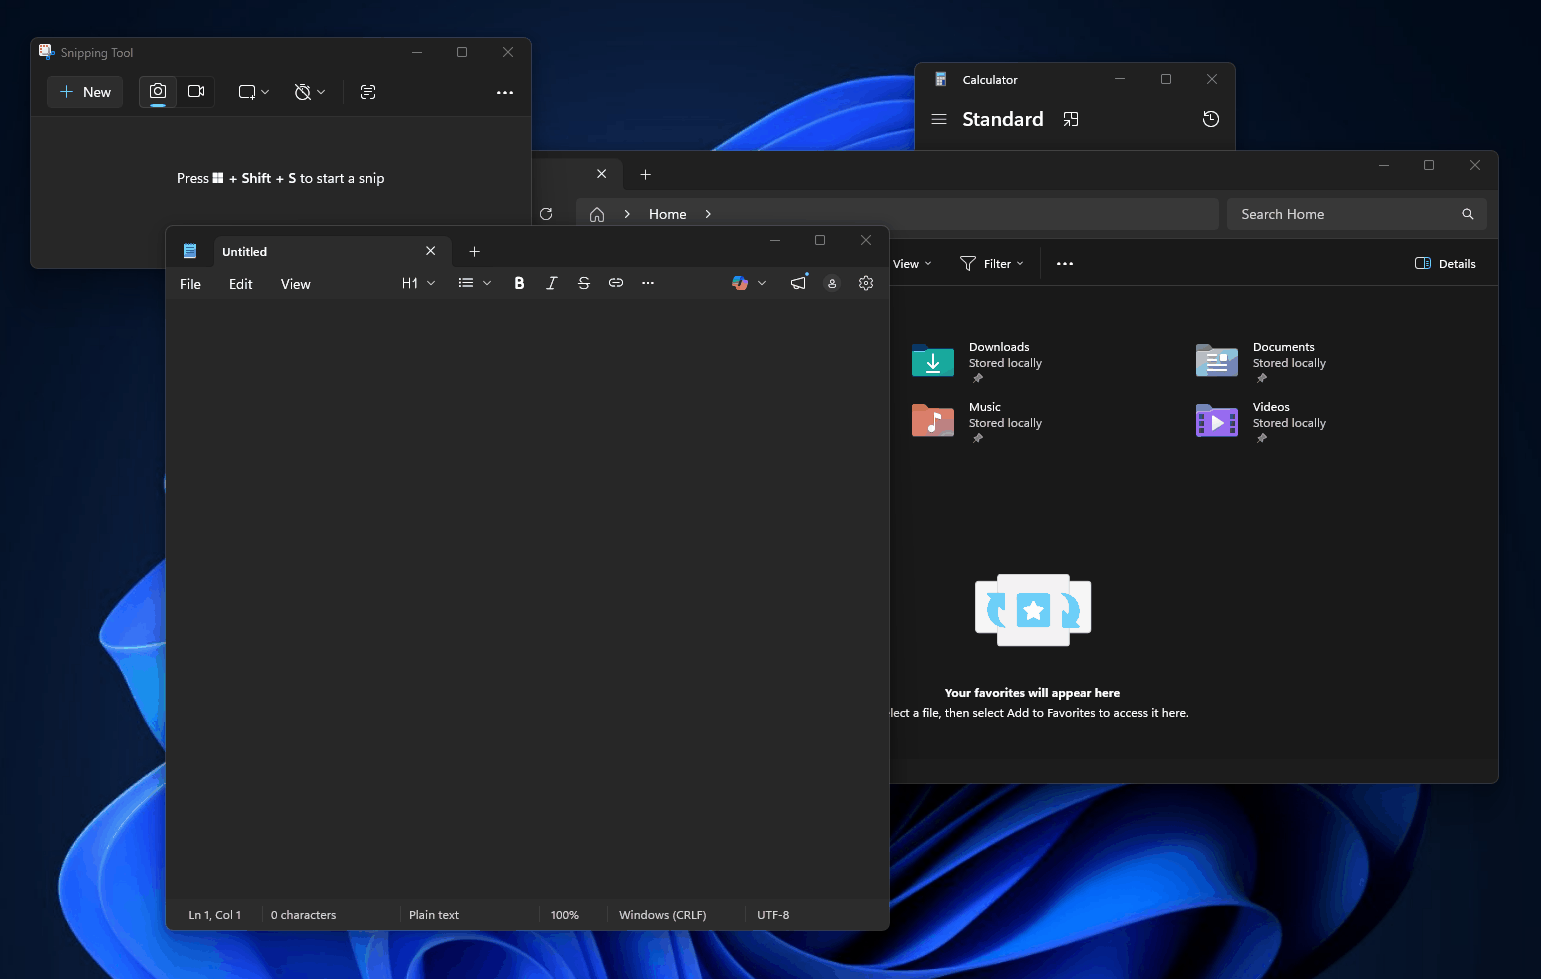The height and width of the screenshot is (979, 1541).
Task: Open Notepad Settings gear
Action: (x=866, y=283)
